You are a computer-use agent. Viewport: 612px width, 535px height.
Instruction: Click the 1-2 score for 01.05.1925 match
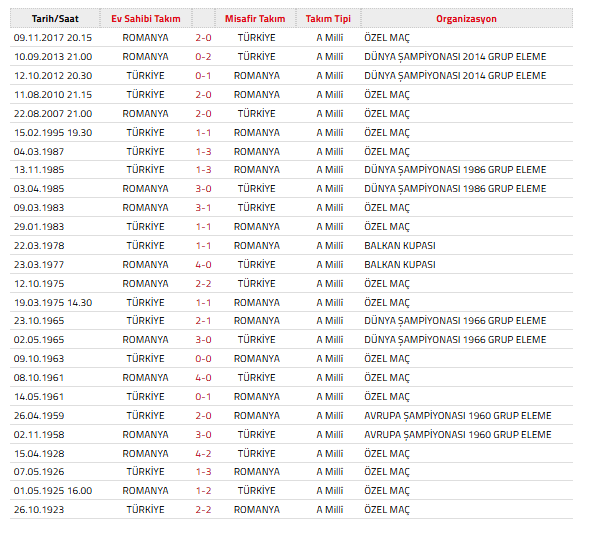(203, 491)
